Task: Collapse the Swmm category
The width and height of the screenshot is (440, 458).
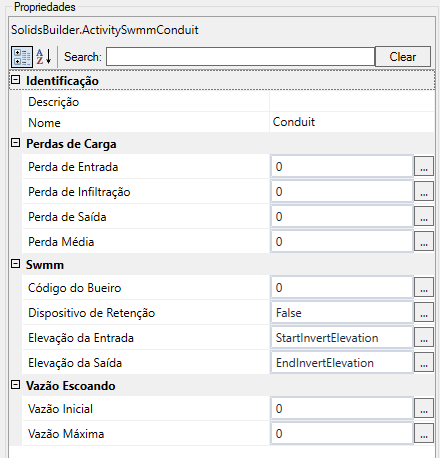Action: (x=16, y=264)
